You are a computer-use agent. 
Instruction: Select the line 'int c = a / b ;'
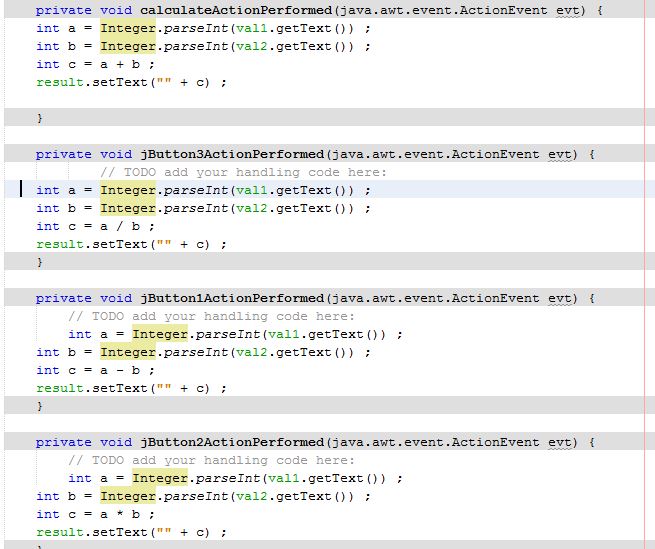[95, 226]
